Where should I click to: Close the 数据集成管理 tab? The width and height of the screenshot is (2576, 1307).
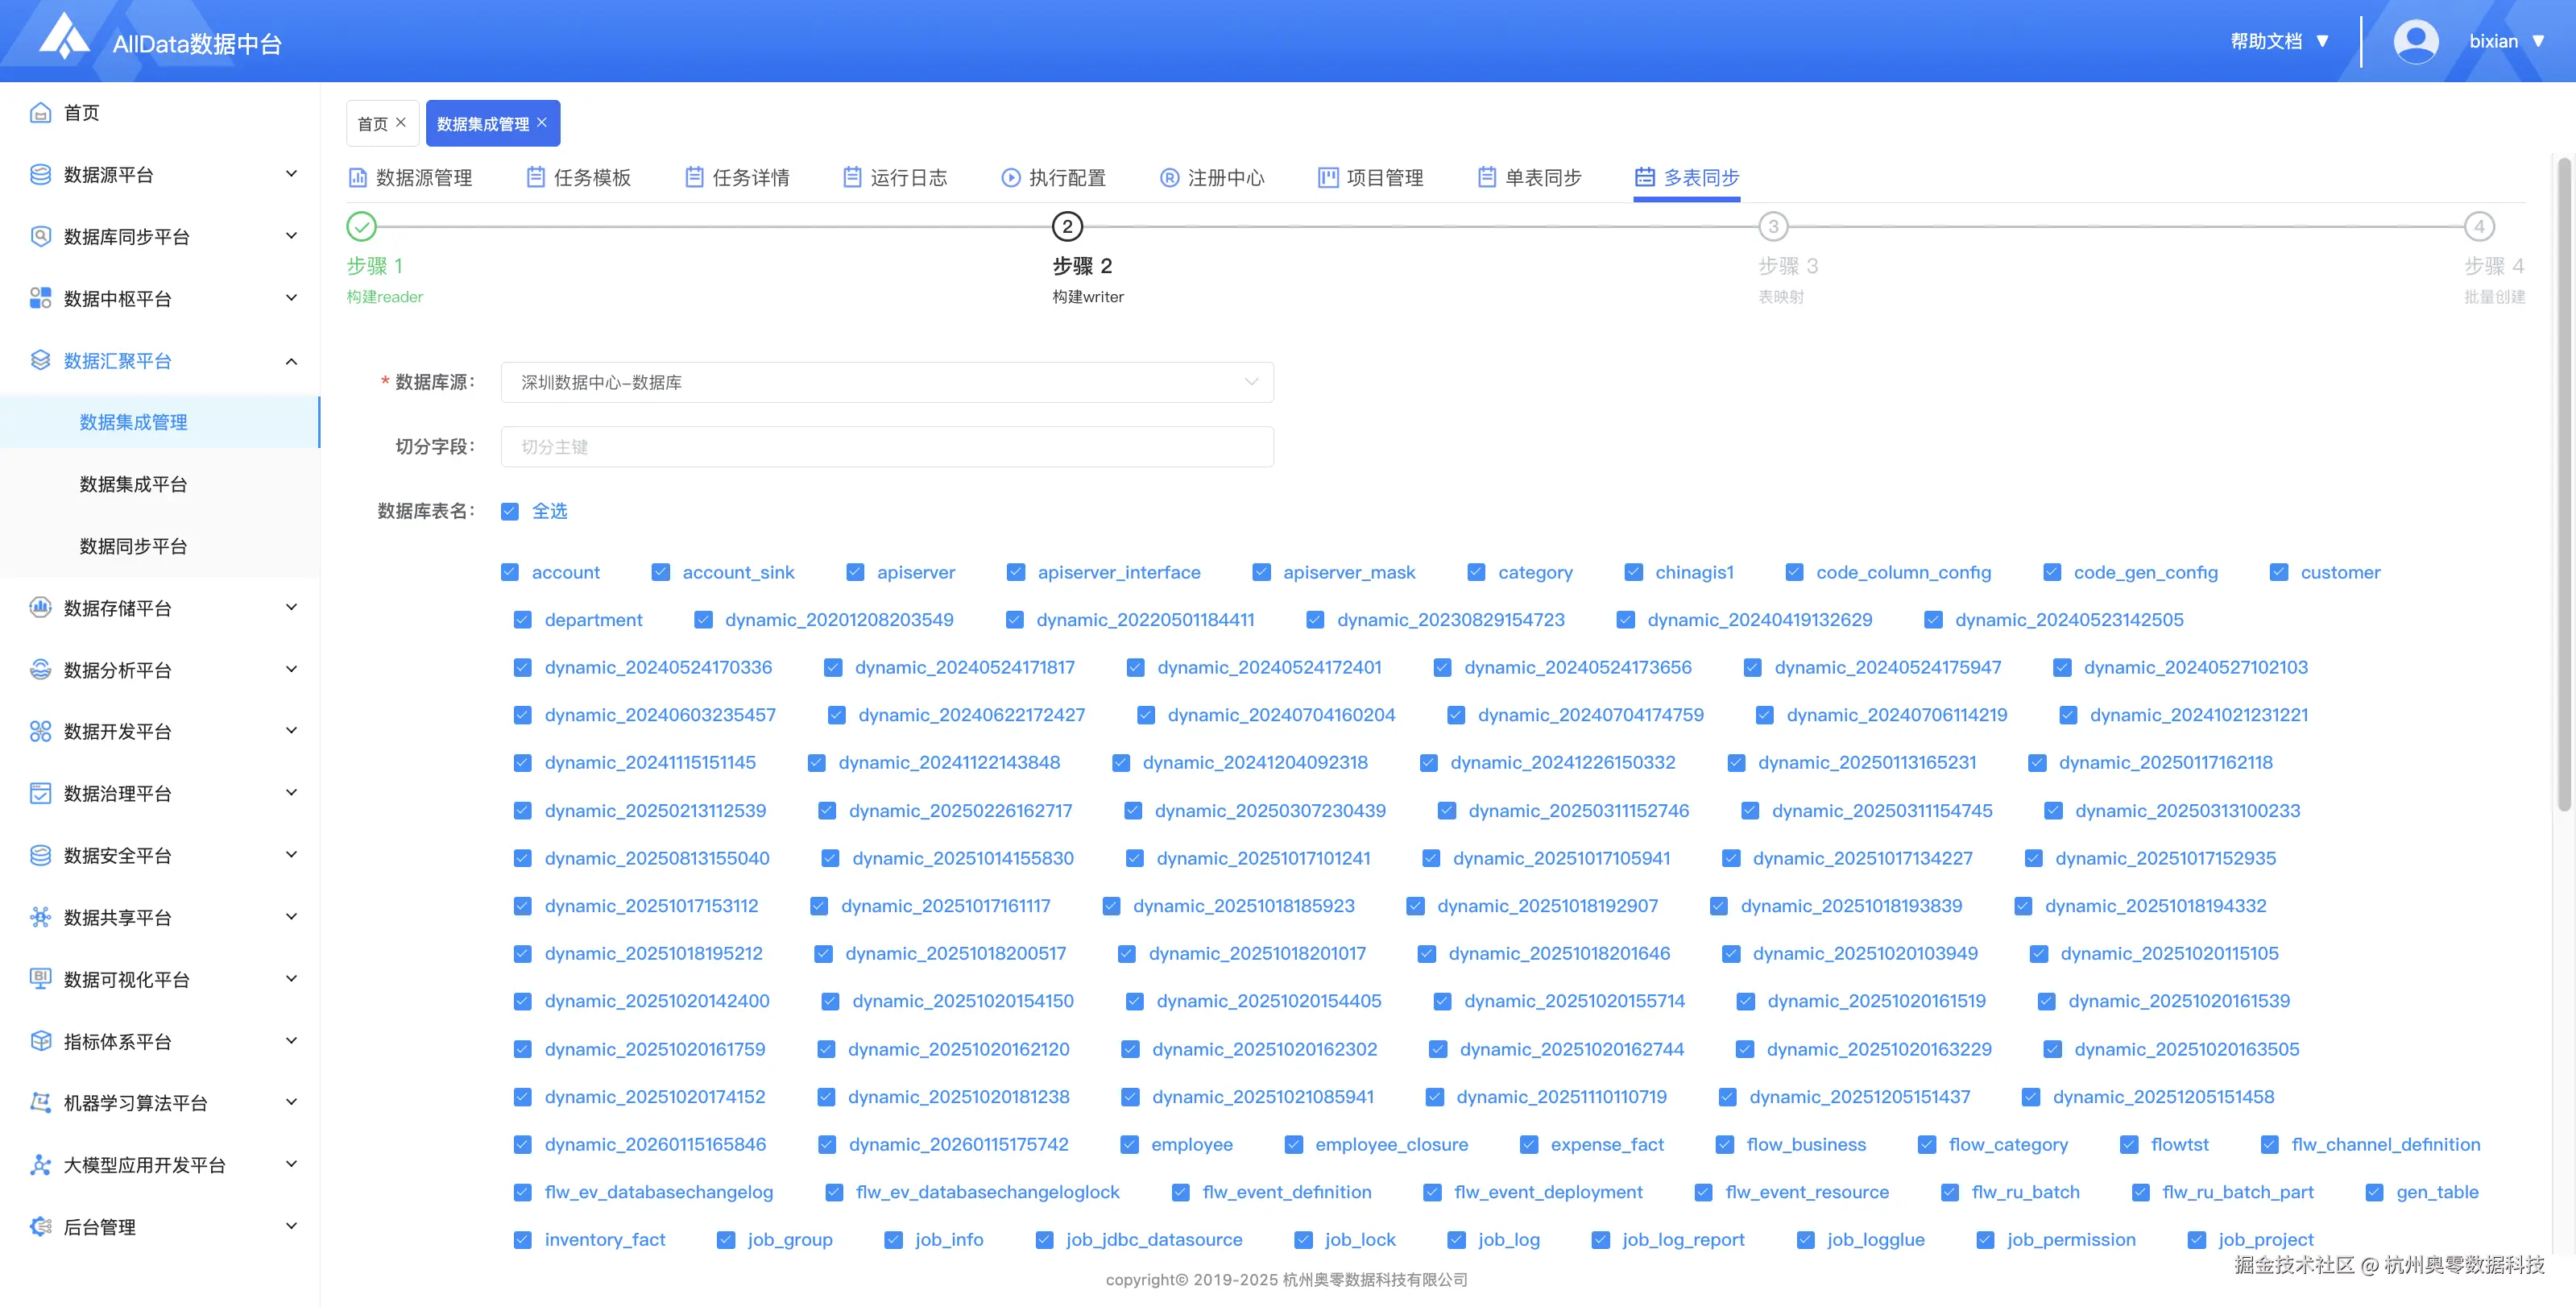pyautogui.click(x=542, y=122)
